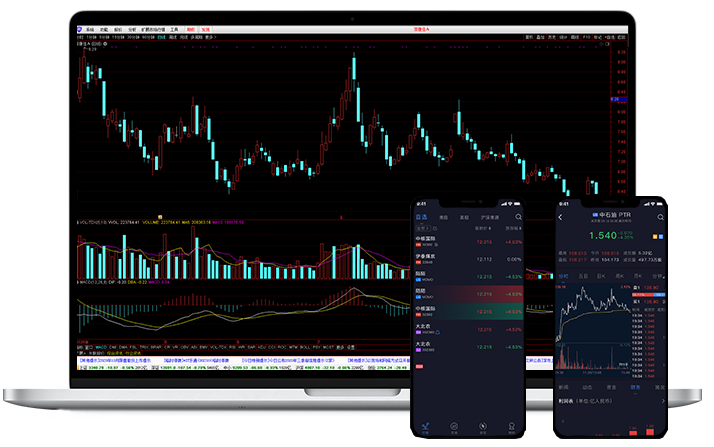
Task: Sort watchlist by 涨跌幅 column header
Action: (513, 229)
